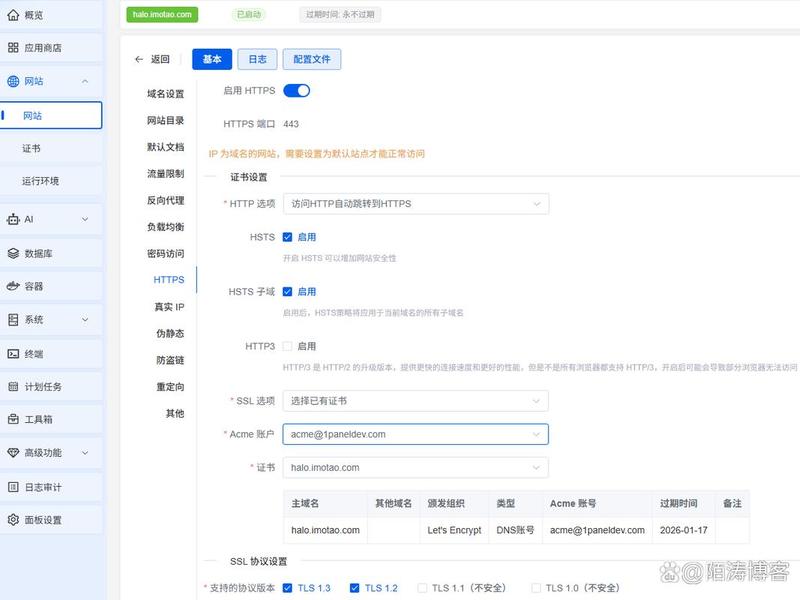This screenshot has height=600, width=800.
Task: Uncheck the HSTS 子域 启用 checkbox
Action: coord(287,292)
